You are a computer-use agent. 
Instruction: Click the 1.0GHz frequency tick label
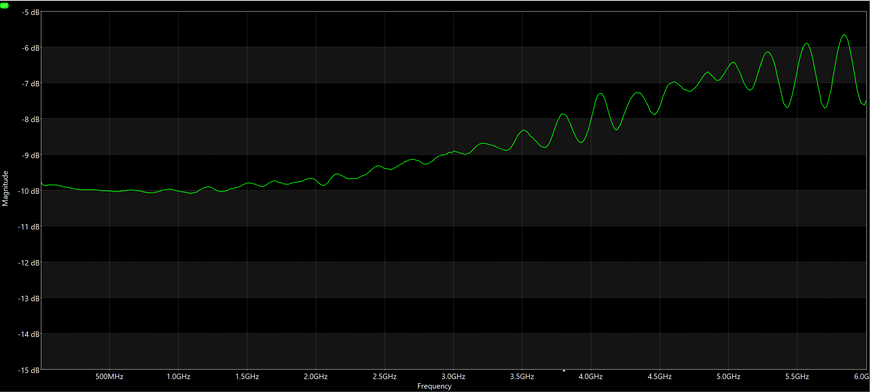tap(178, 376)
